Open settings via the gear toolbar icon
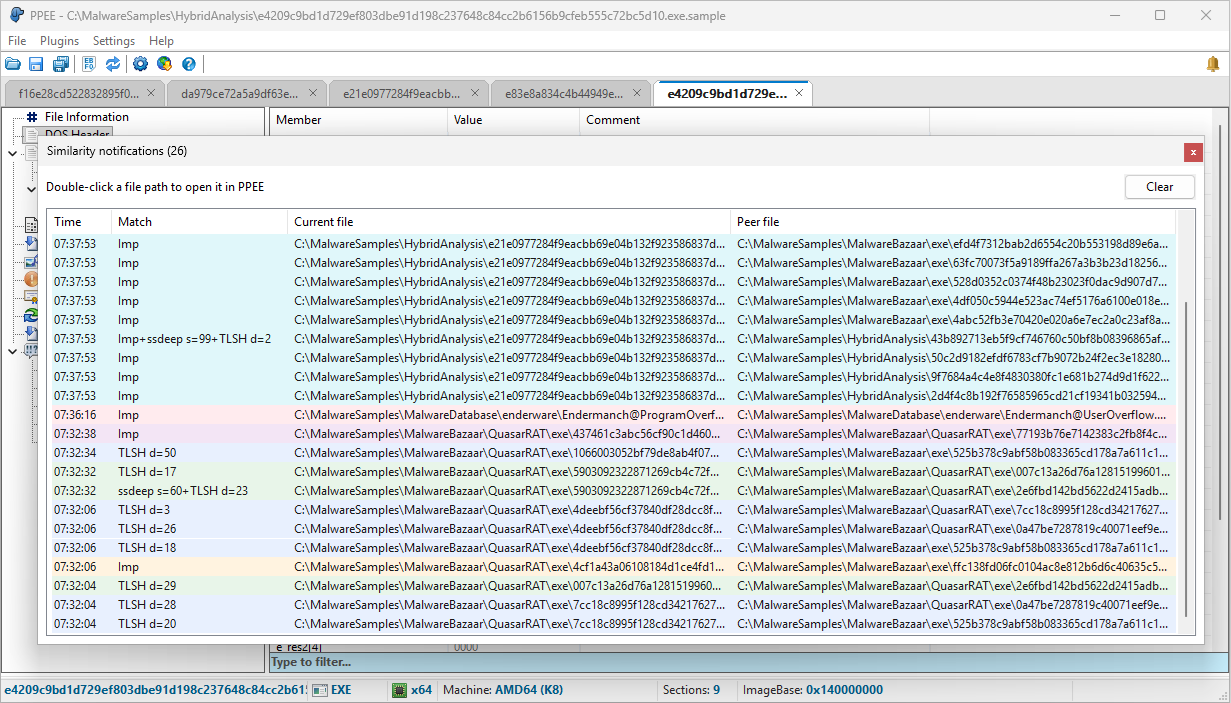 pos(140,64)
